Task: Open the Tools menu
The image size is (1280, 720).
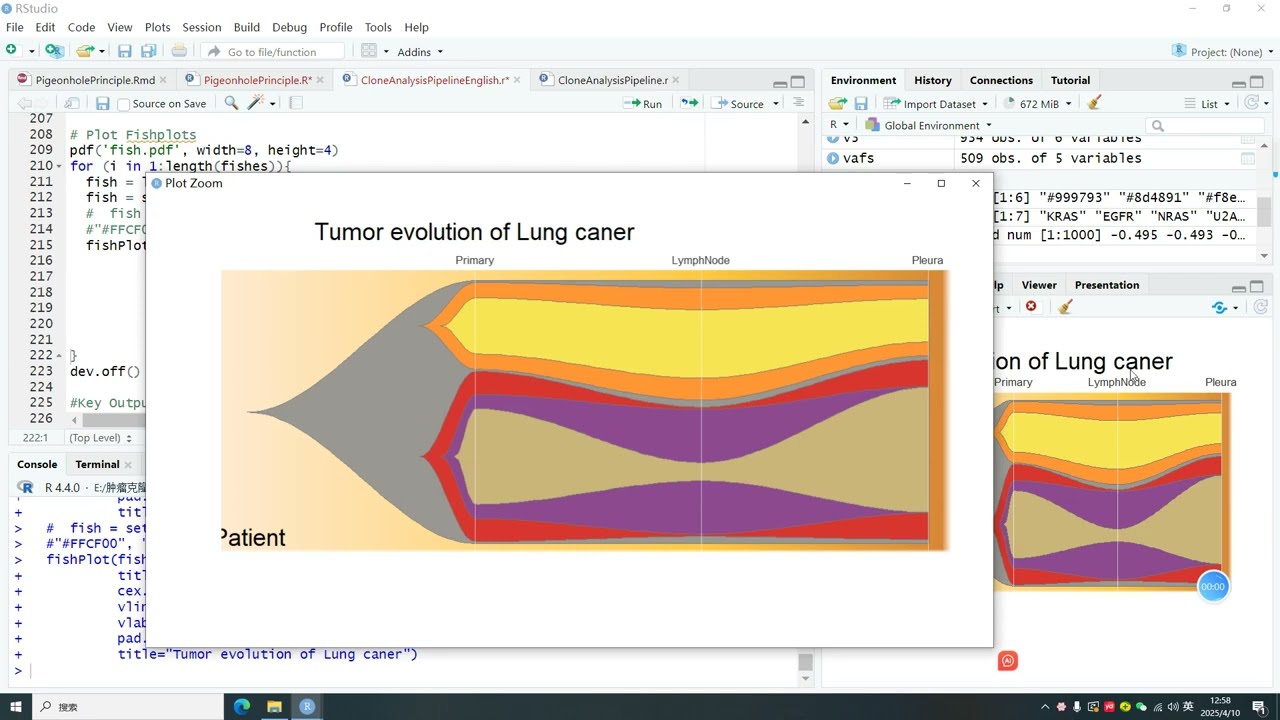Action: 378,27
